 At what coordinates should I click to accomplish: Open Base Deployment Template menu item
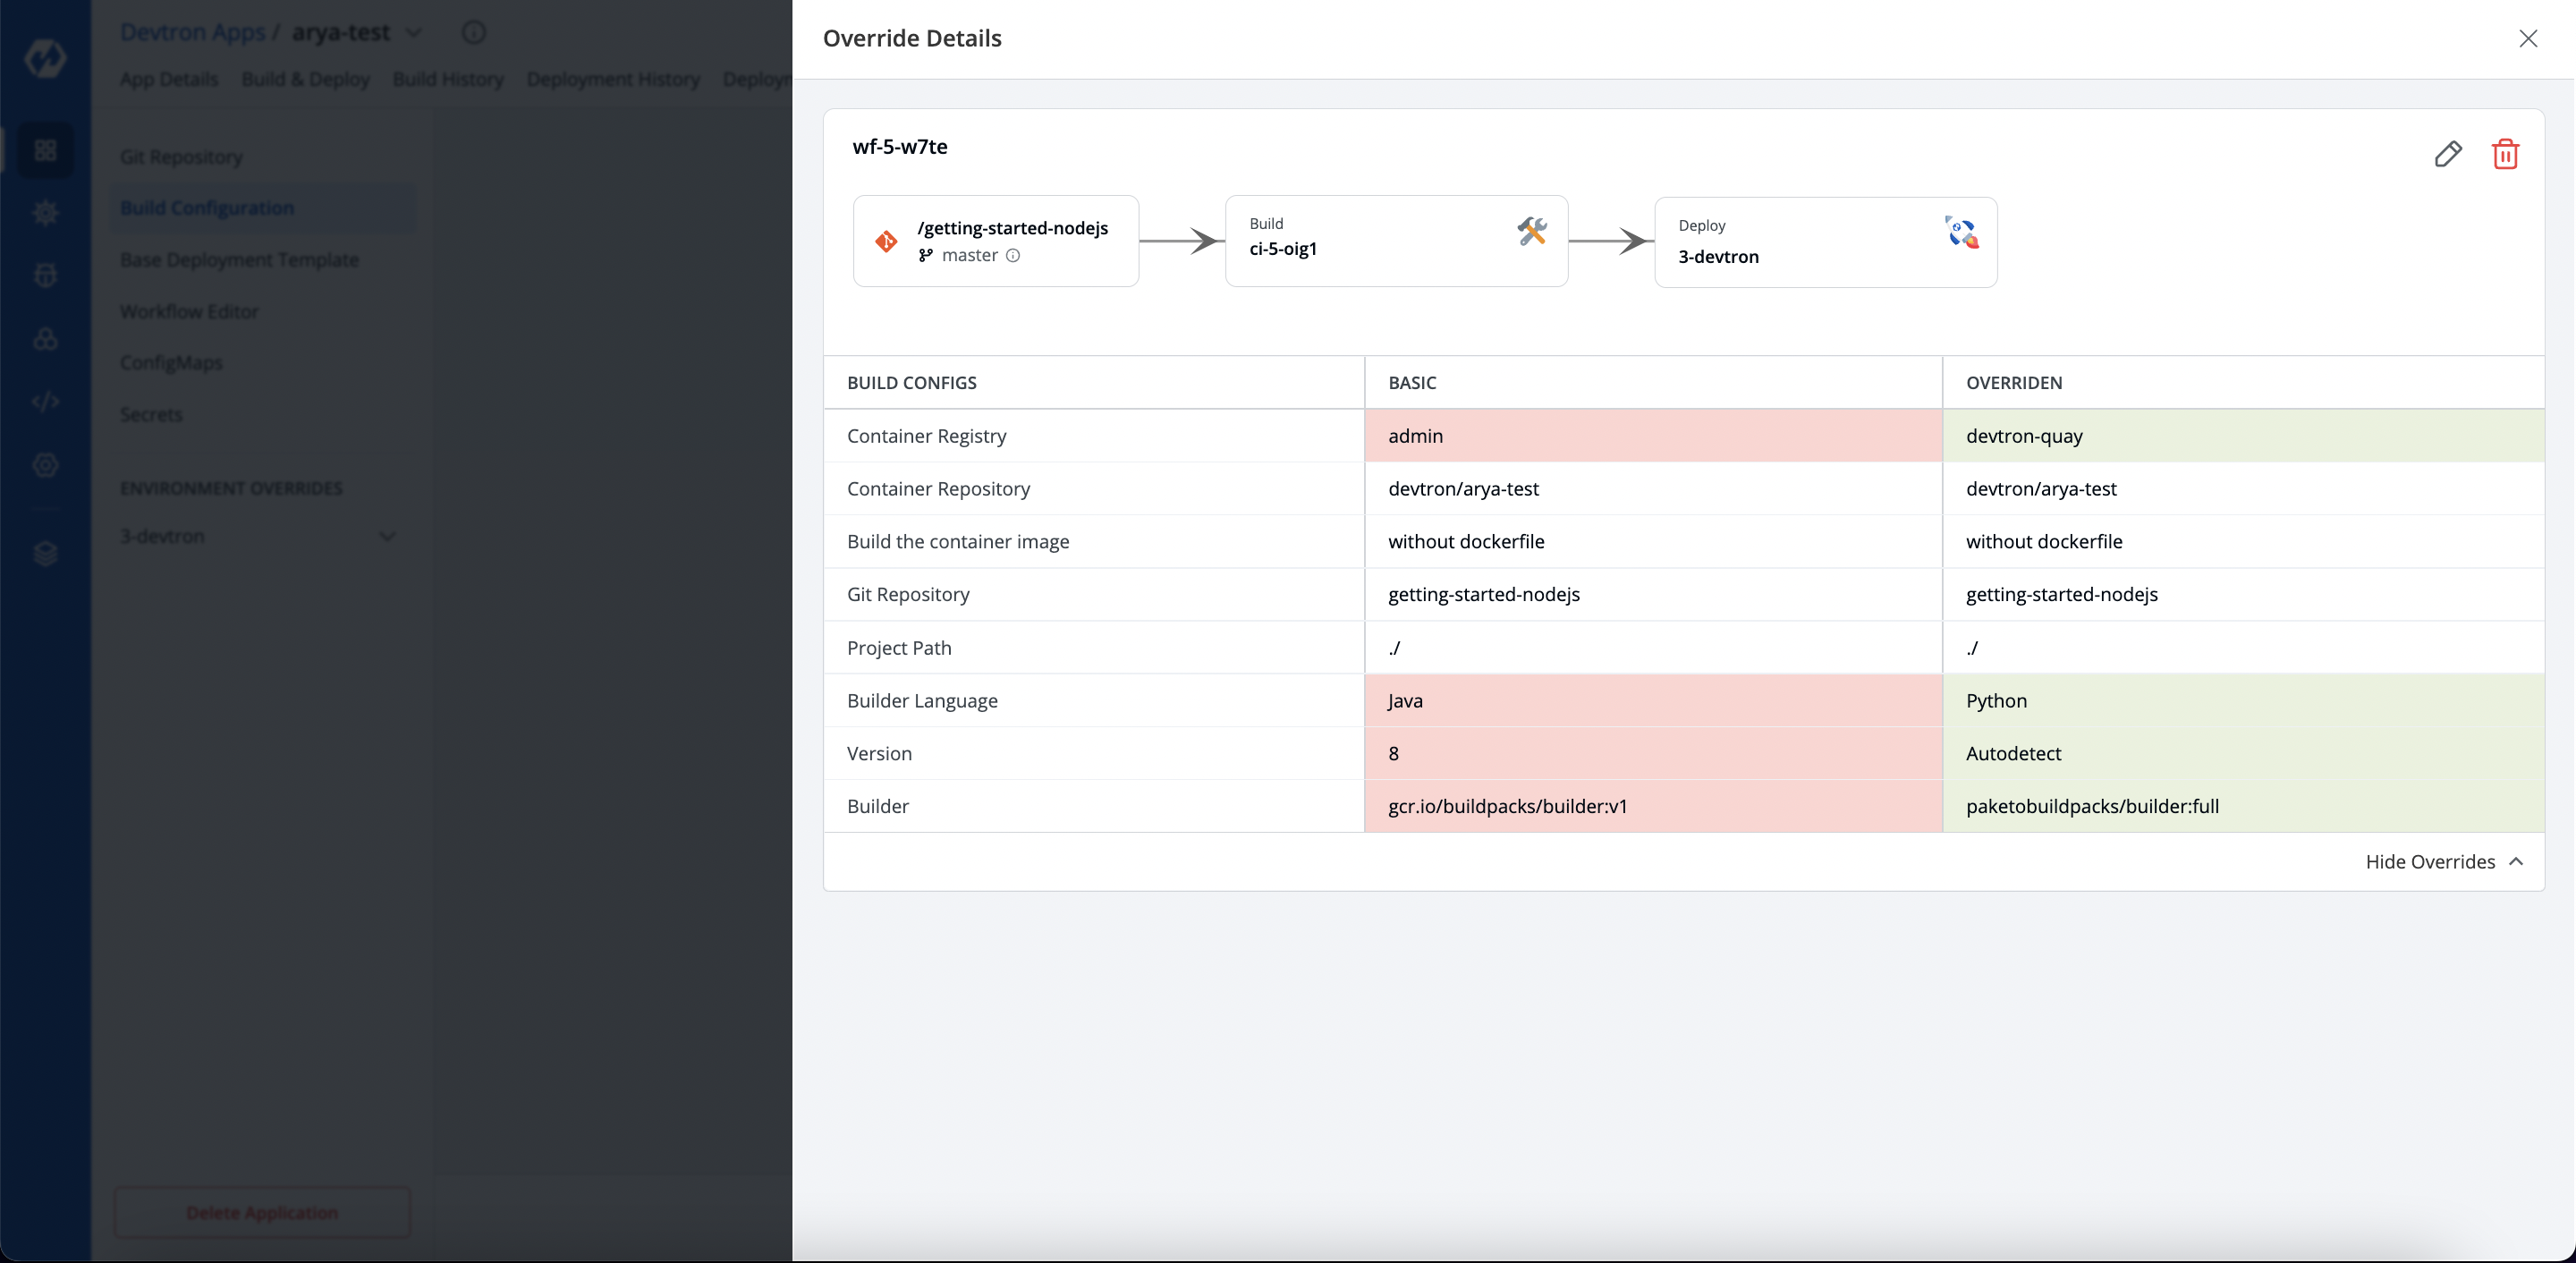[x=239, y=260]
